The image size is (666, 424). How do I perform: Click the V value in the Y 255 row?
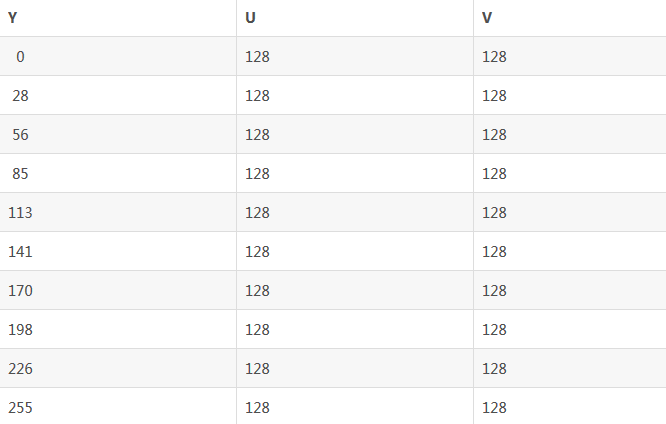(x=494, y=408)
